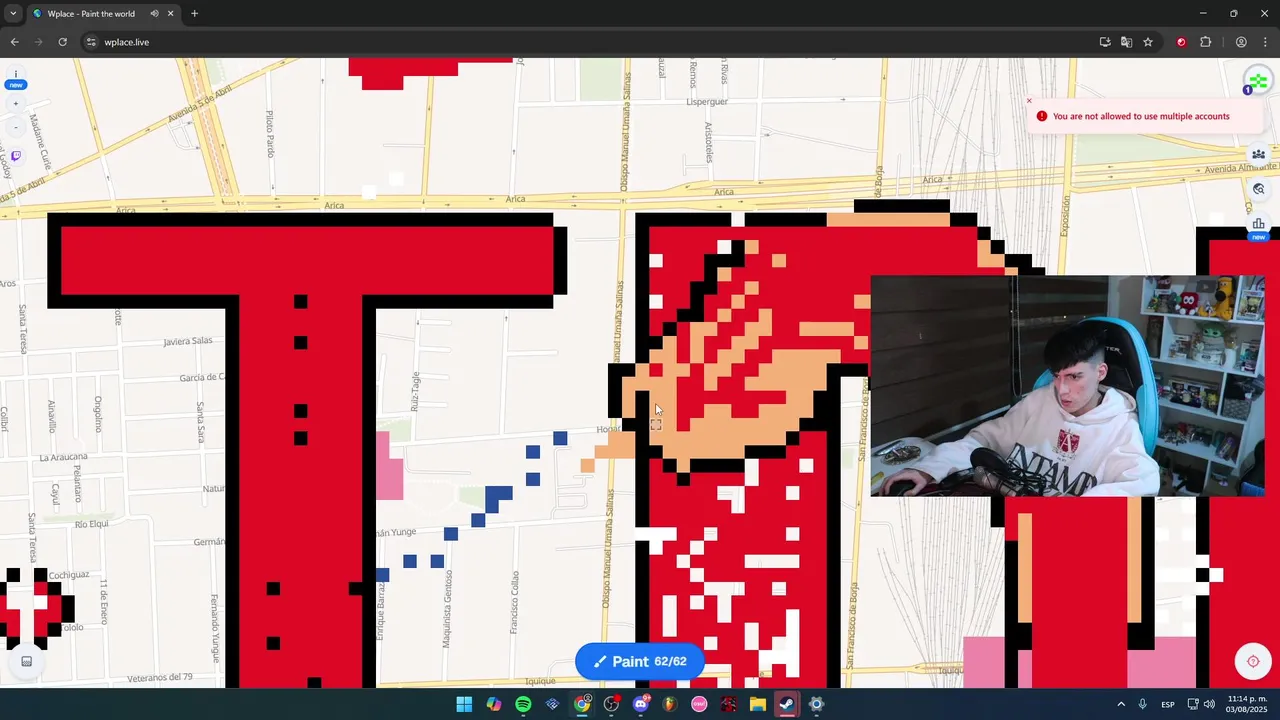The image size is (1280, 720).
Task: Open site information icon in address bar
Action: (91, 42)
